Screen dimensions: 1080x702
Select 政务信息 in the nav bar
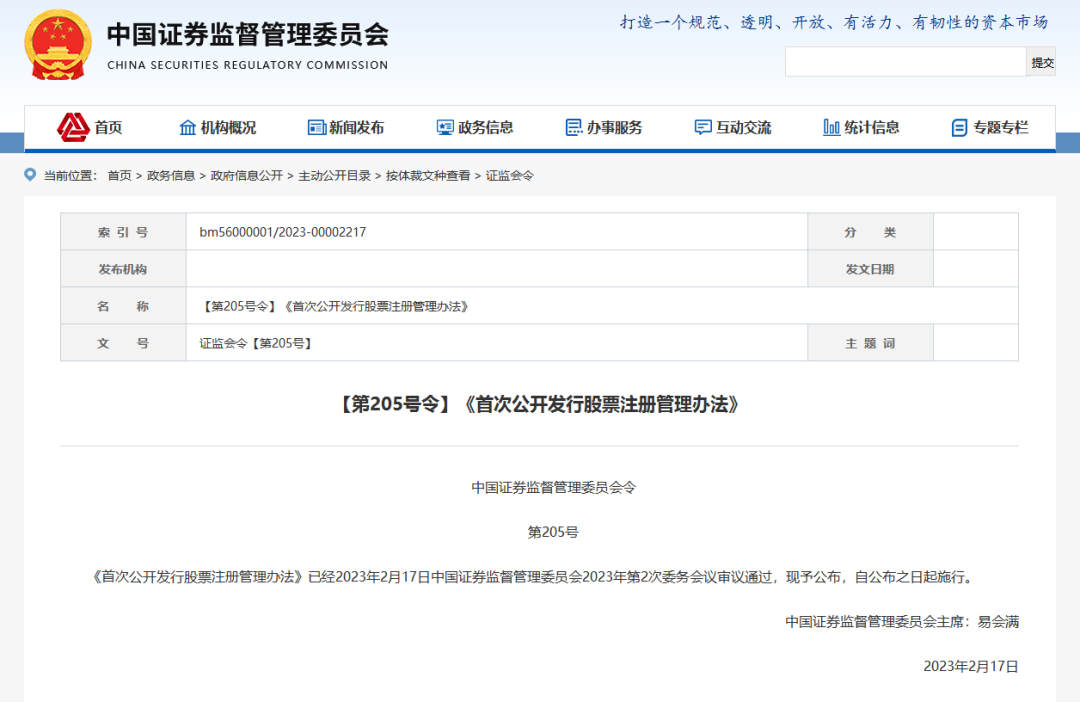pyautogui.click(x=486, y=127)
